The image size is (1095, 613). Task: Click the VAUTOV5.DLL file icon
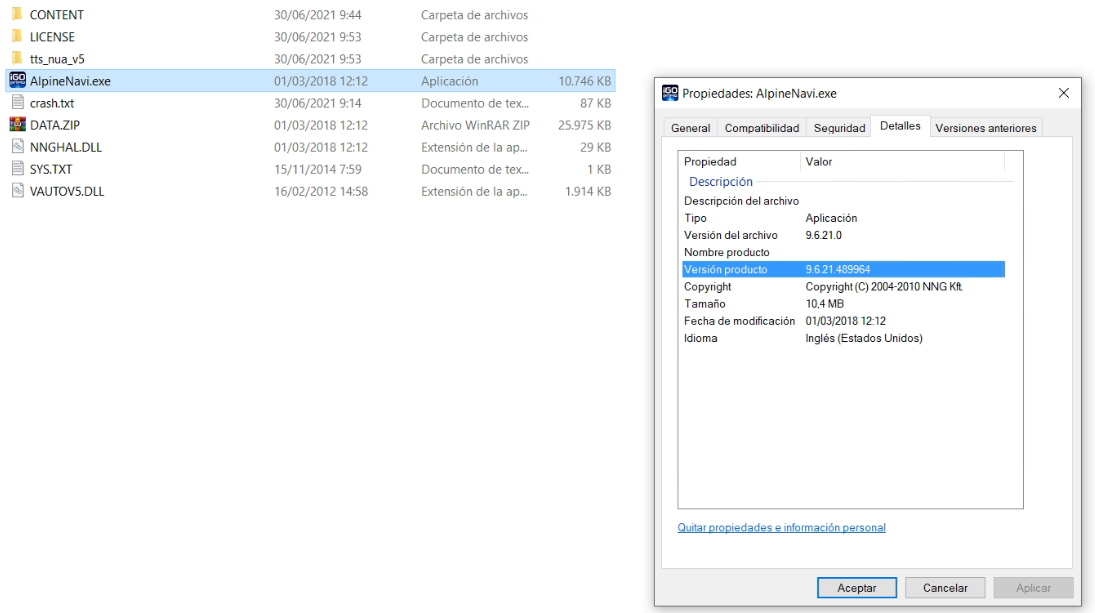pyautogui.click(x=17, y=191)
